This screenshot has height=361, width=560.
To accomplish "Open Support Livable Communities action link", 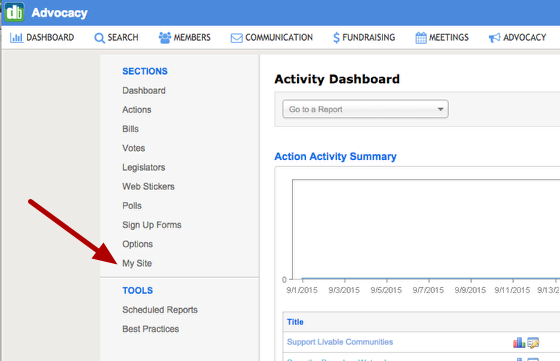I will click(x=340, y=342).
